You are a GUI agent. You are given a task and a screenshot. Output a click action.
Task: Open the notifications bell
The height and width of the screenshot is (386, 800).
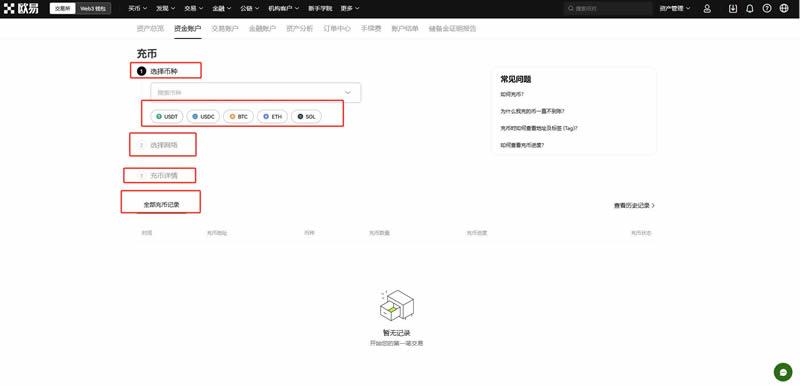point(749,9)
